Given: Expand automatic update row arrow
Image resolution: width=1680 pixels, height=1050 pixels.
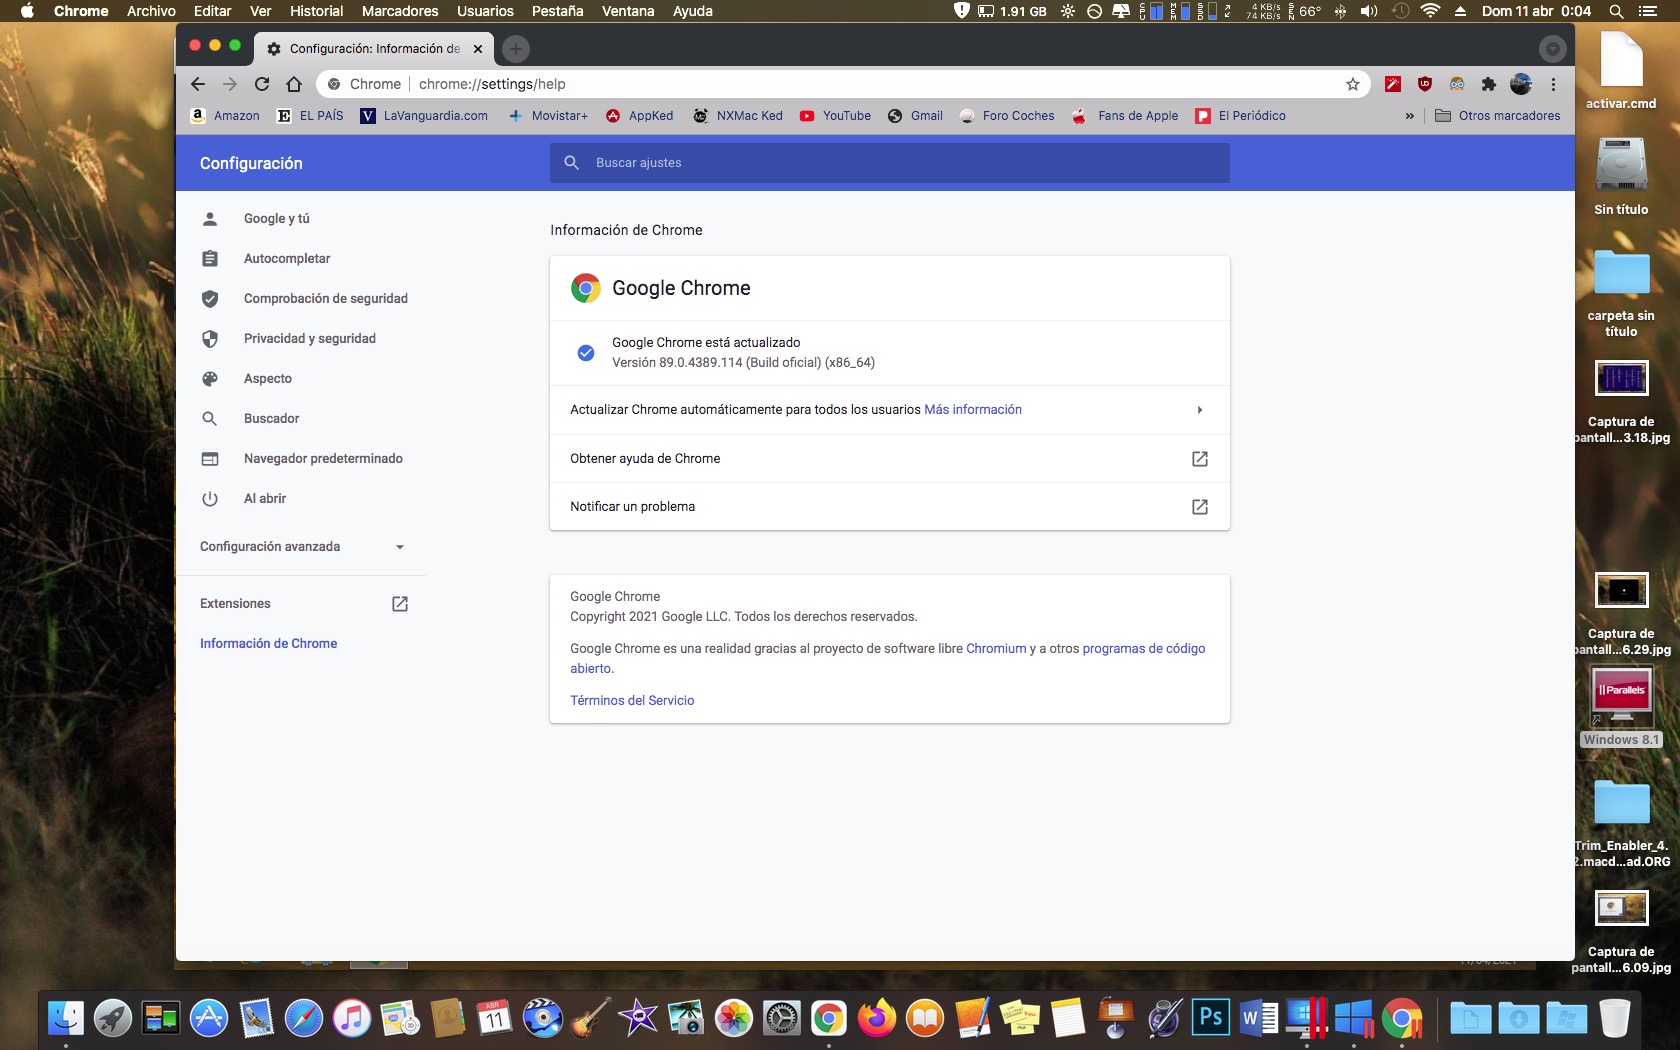Looking at the screenshot, I should tap(1200, 410).
